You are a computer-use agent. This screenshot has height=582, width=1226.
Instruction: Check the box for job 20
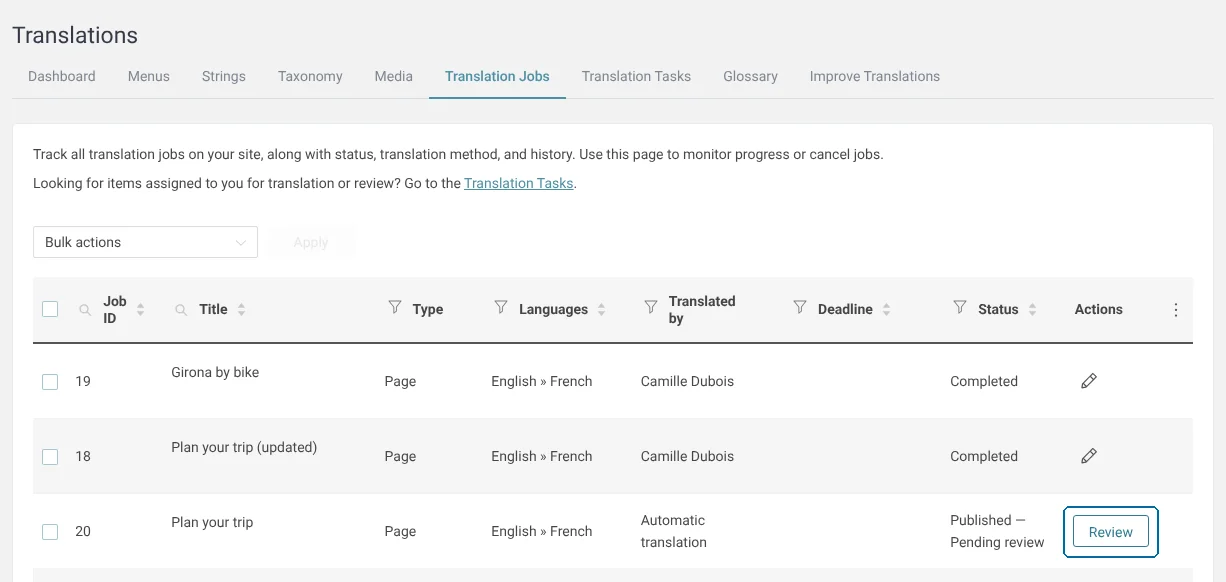click(x=50, y=532)
